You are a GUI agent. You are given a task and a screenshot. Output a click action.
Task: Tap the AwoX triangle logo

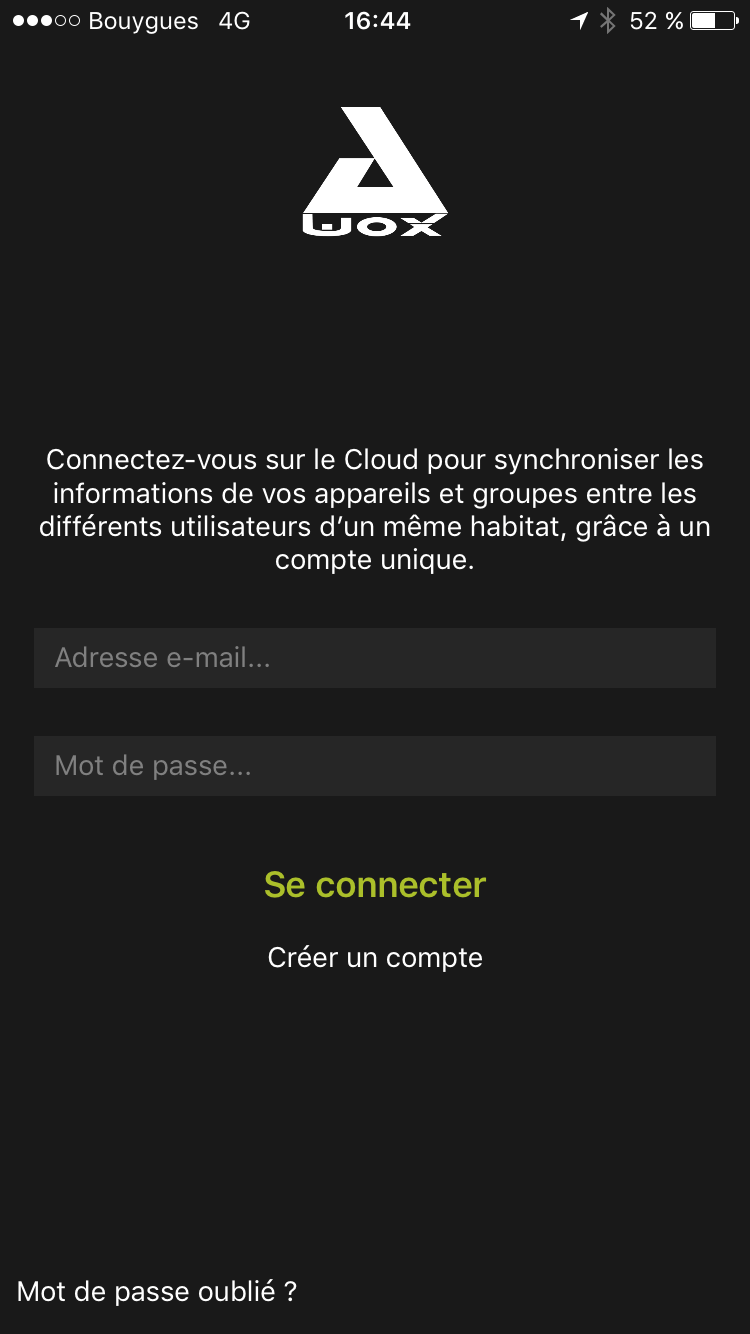coord(374,162)
